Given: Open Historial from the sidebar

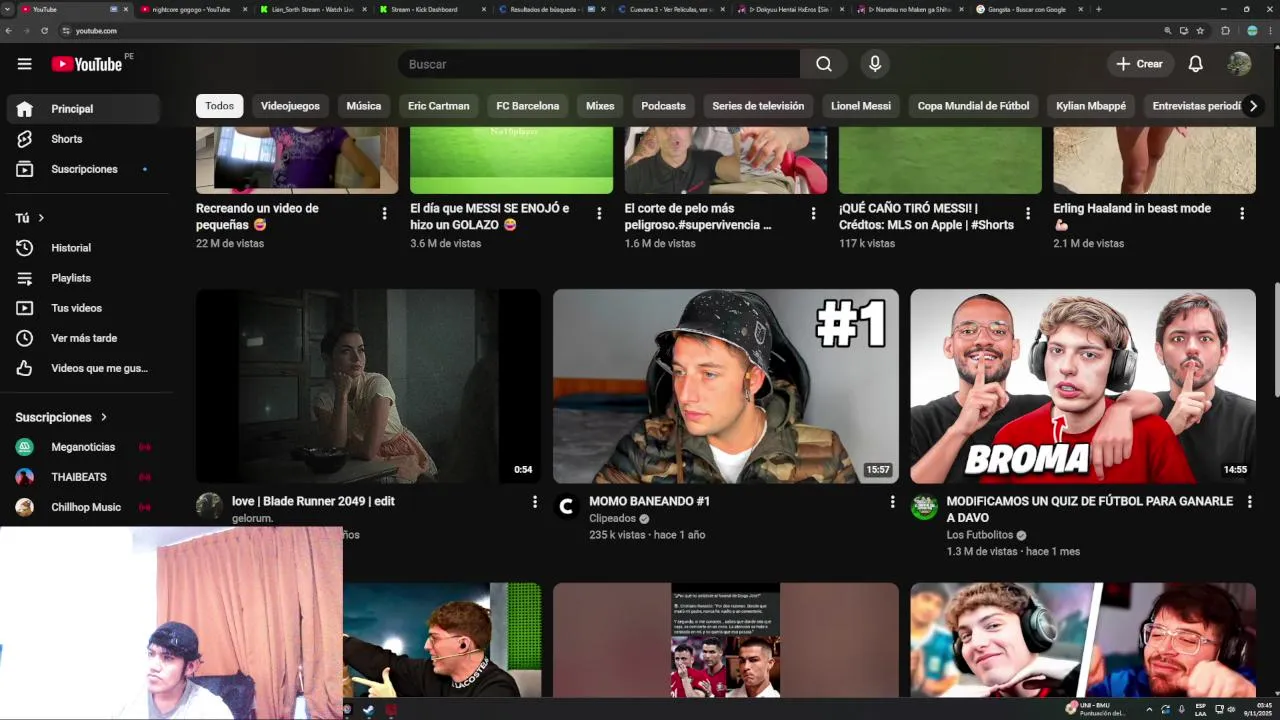Looking at the screenshot, I should (x=82, y=248).
